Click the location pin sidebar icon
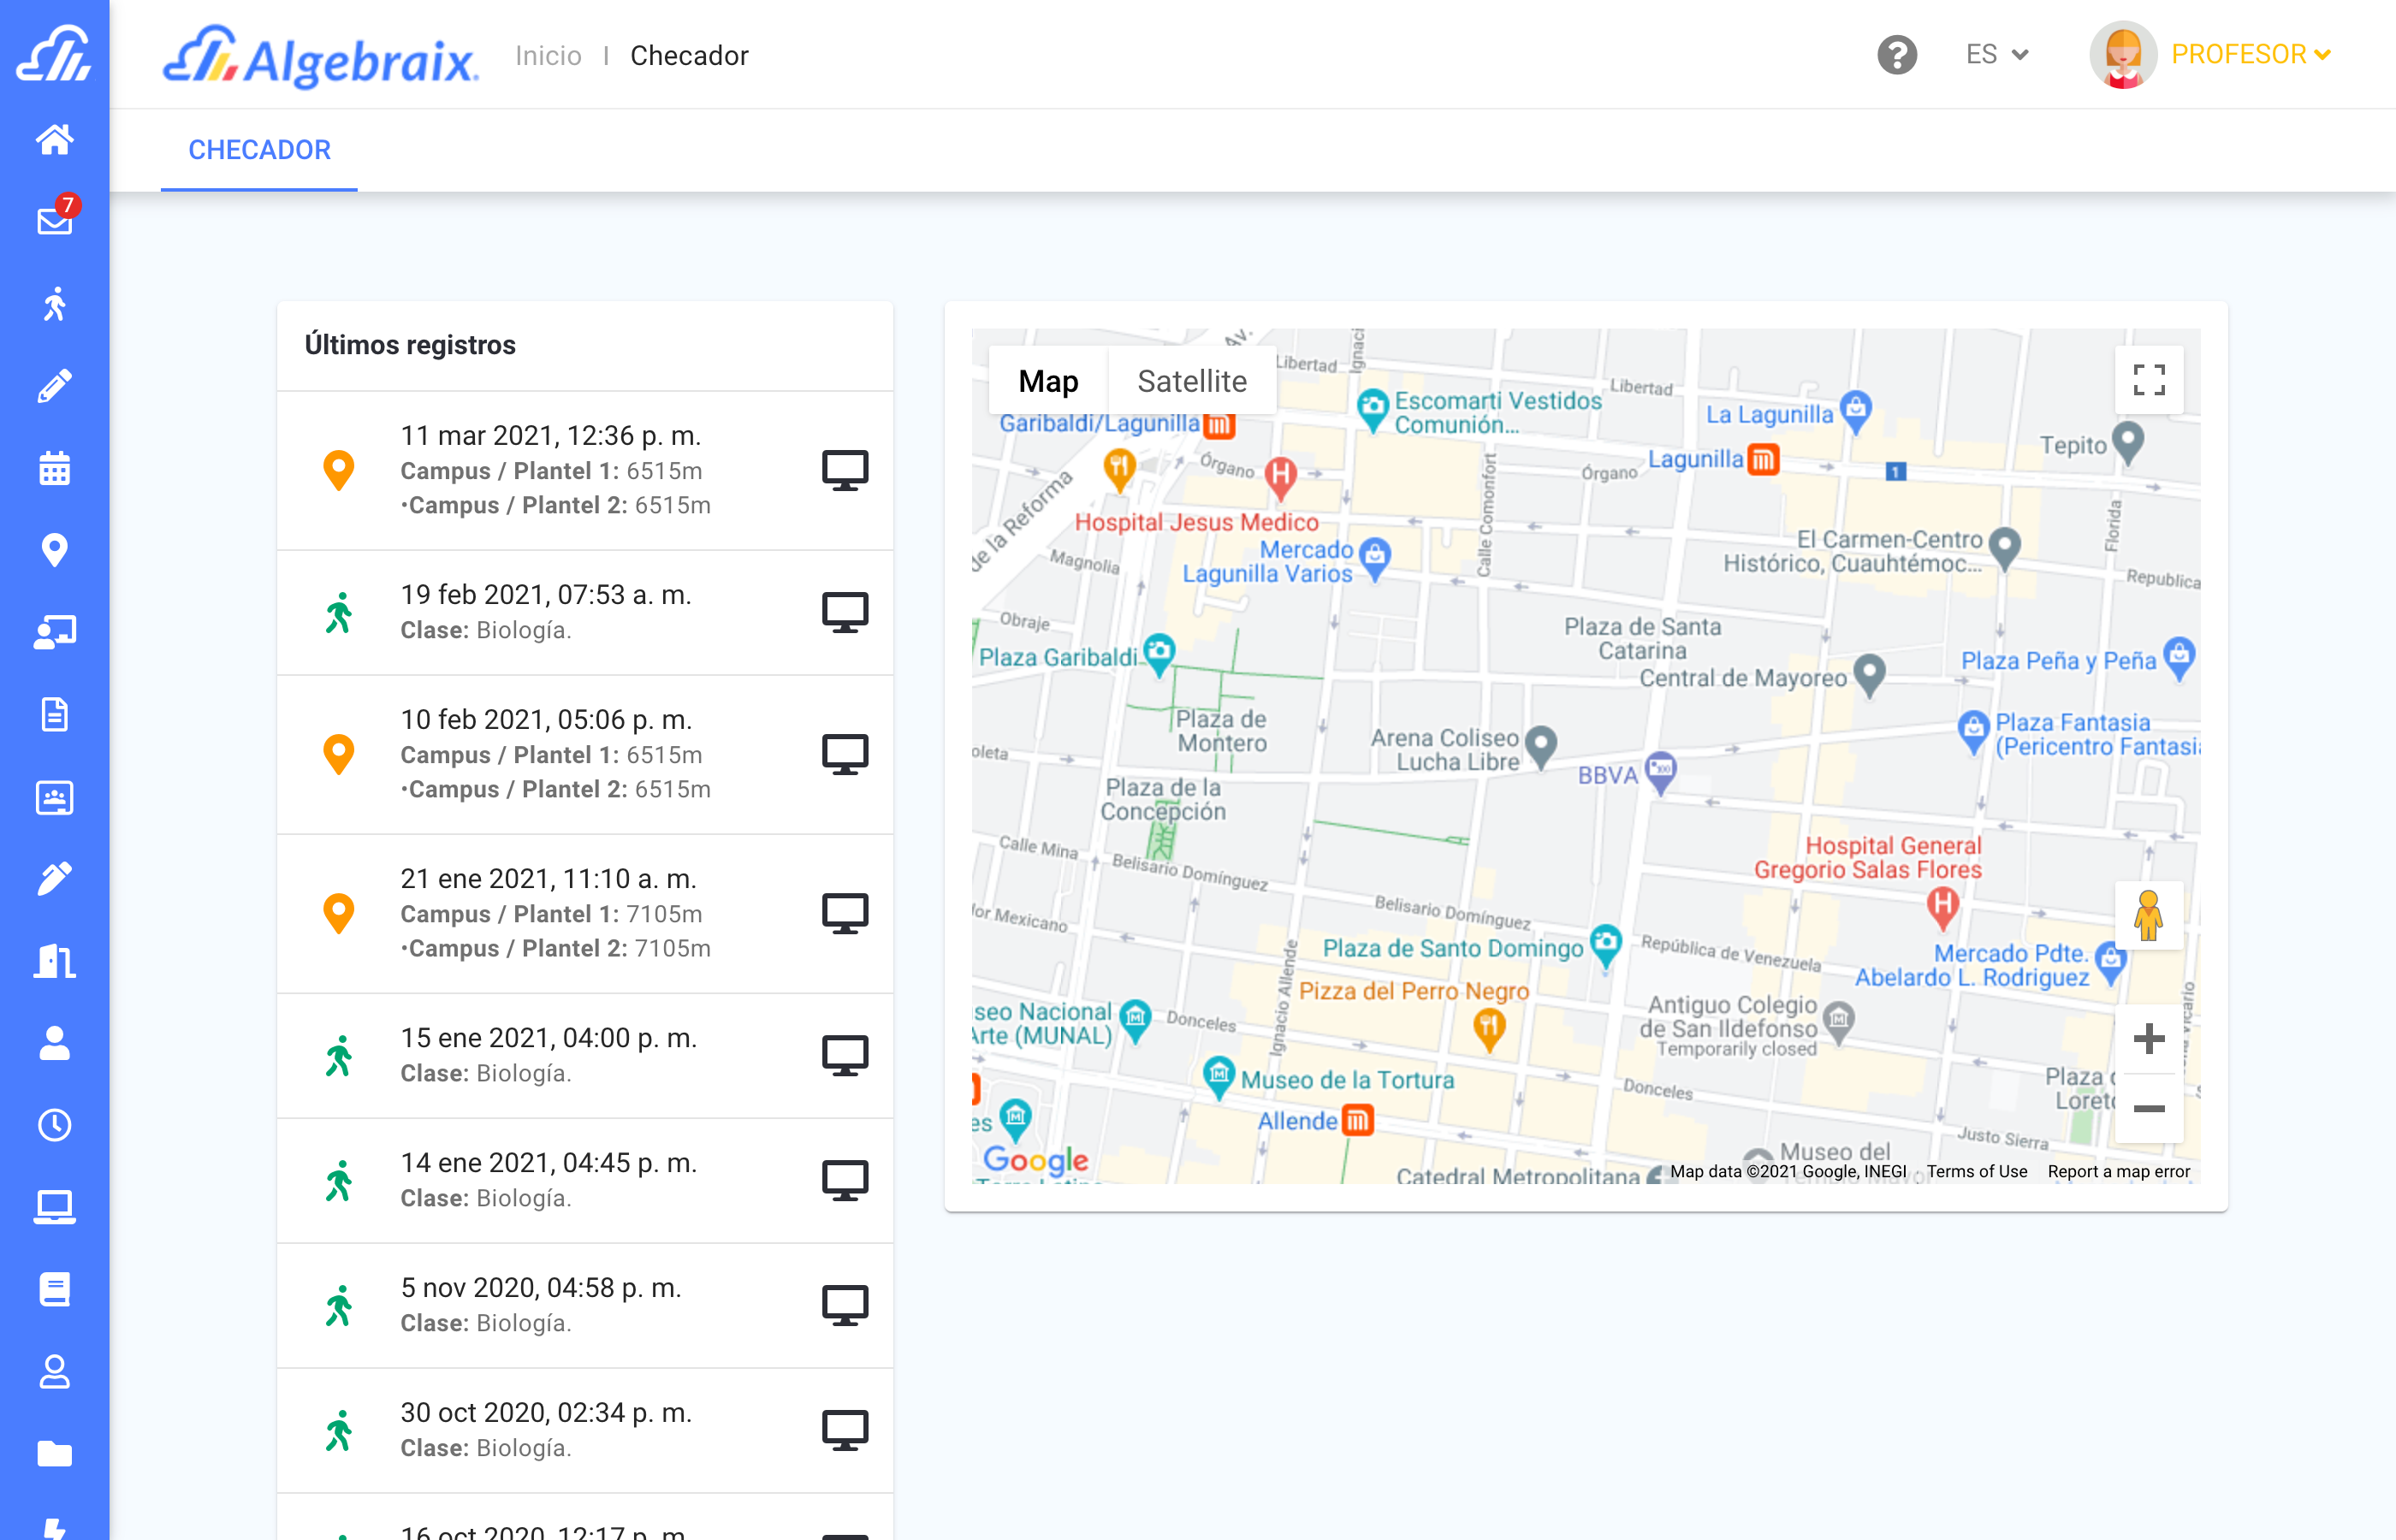Image resolution: width=2396 pixels, height=1540 pixels. tap(55, 550)
